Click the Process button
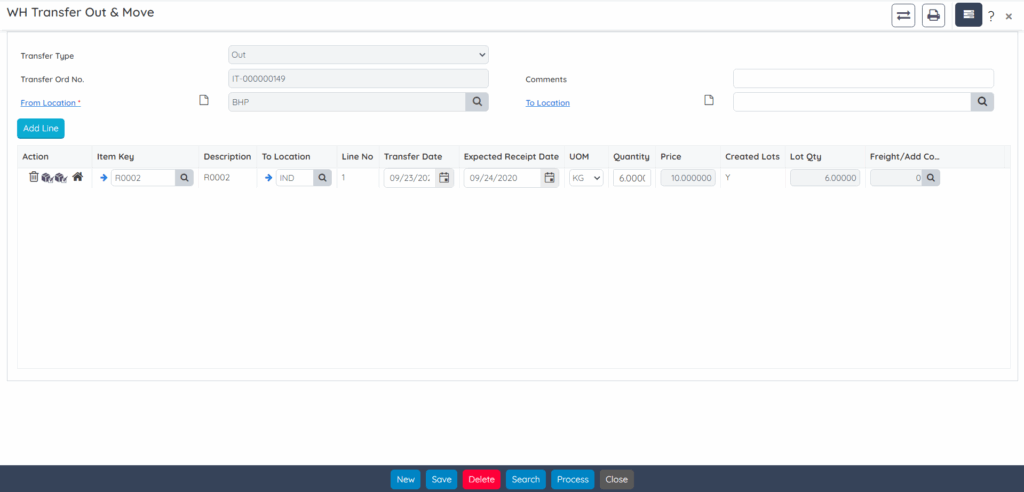Screen dimensions: 1024x492 click(x=572, y=479)
